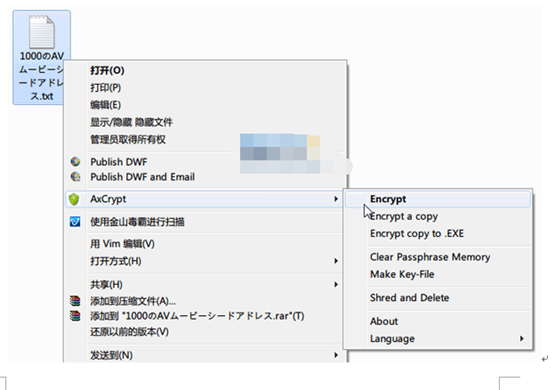Click the WinRAR icon beside 添加到压缩文件(A)
554x390 pixels.
click(75, 301)
